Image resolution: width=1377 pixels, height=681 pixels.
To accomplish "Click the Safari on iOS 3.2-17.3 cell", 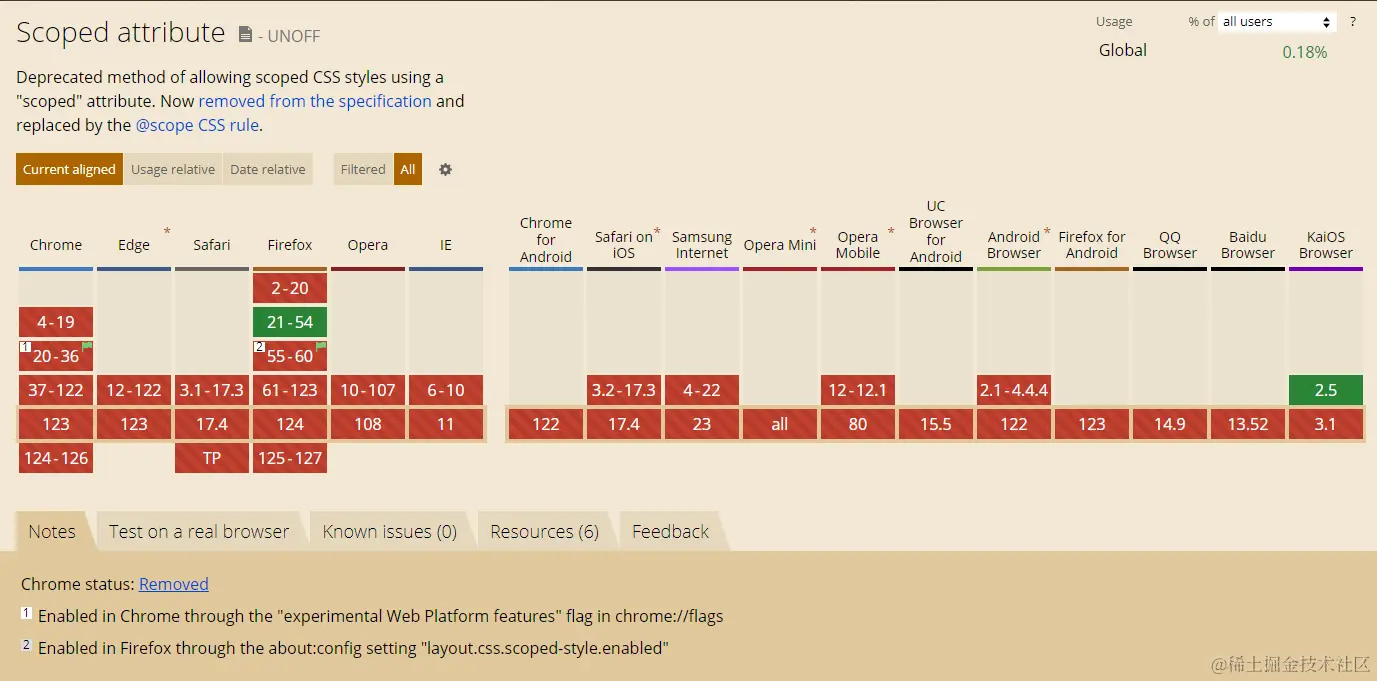I will [x=624, y=390].
